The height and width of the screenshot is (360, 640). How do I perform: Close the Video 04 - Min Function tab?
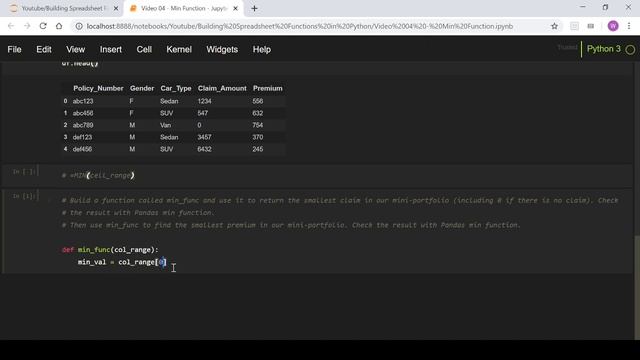pyautogui.click(x=236, y=9)
